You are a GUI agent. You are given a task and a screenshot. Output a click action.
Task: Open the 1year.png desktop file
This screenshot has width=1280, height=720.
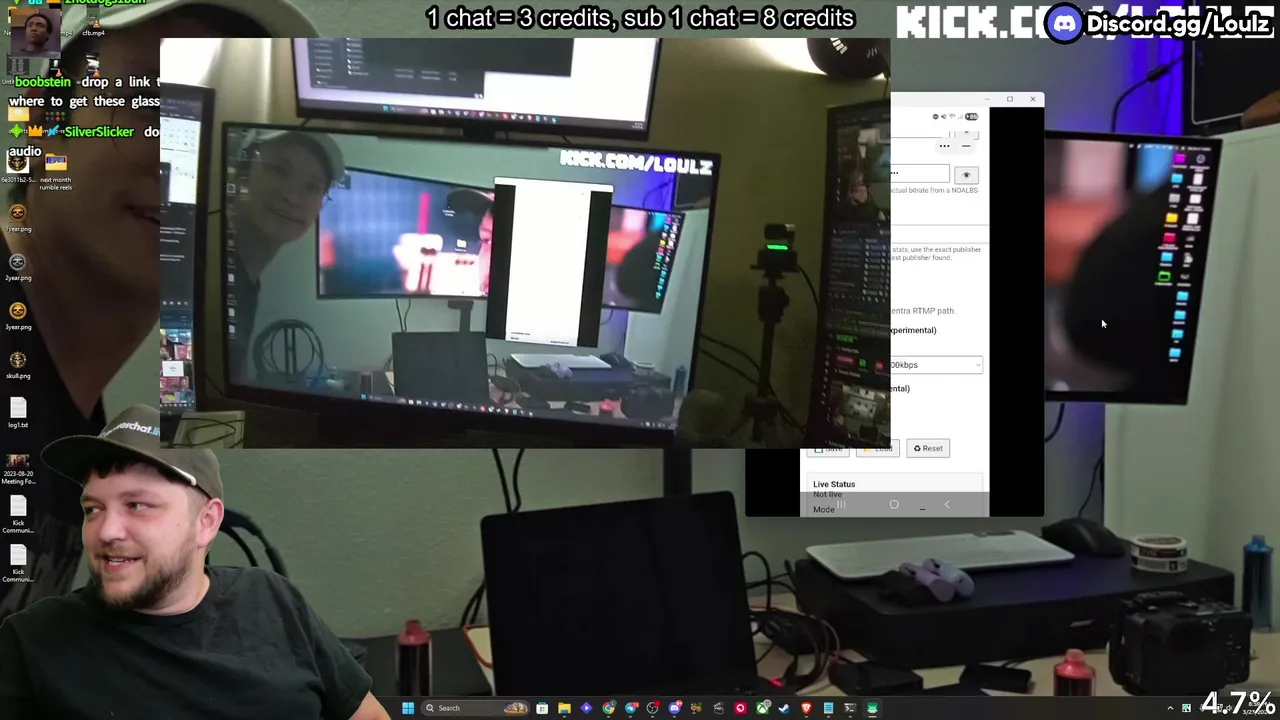point(18,217)
